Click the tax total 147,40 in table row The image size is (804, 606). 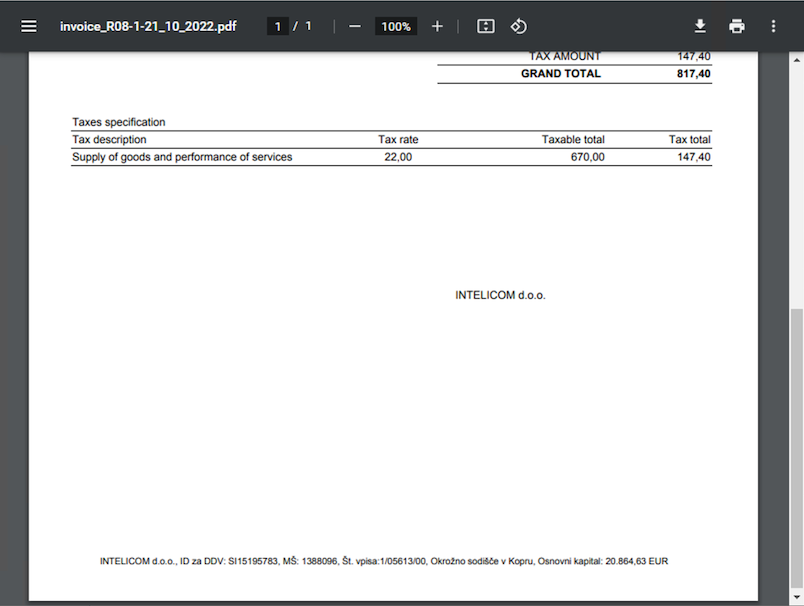pos(693,157)
